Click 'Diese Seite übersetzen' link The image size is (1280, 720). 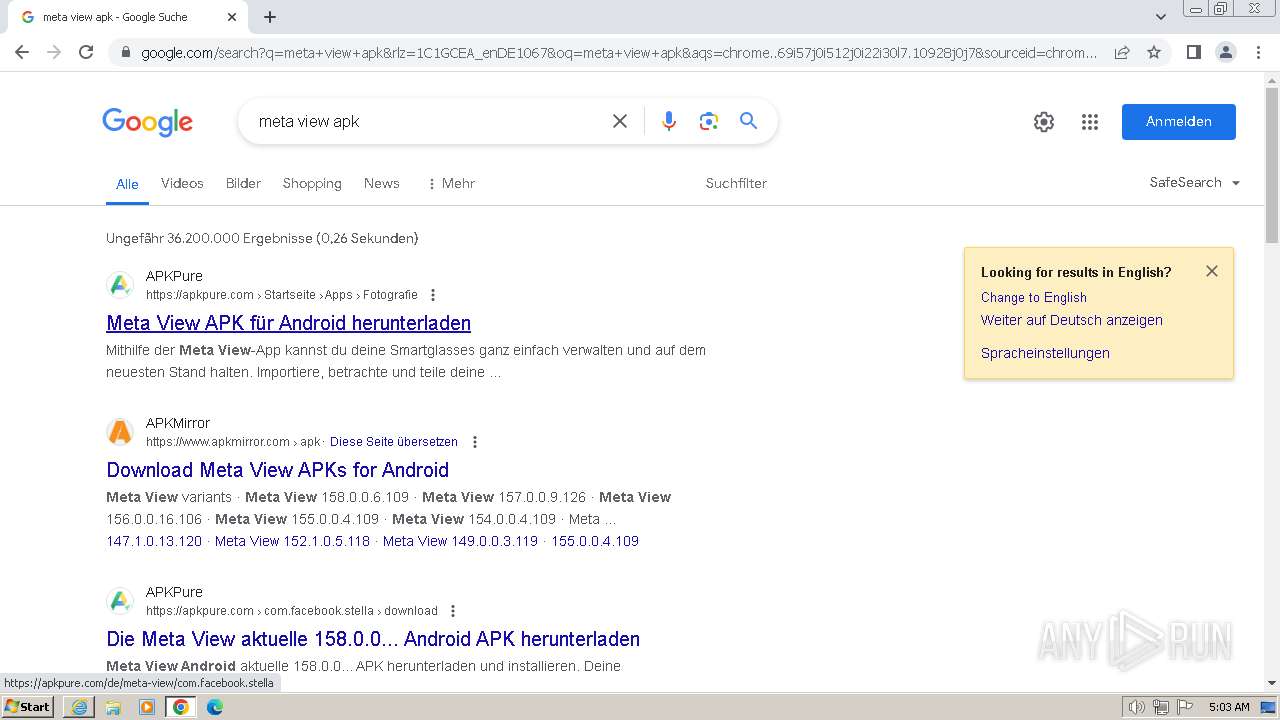click(394, 442)
